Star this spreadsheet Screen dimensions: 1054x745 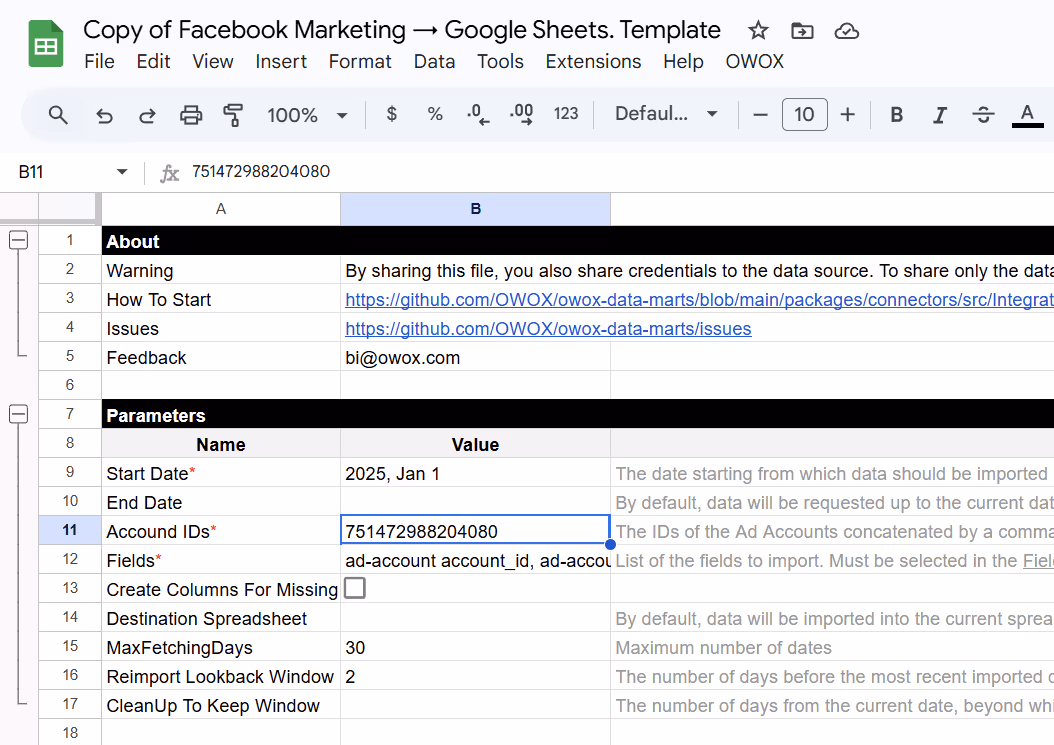point(758,30)
